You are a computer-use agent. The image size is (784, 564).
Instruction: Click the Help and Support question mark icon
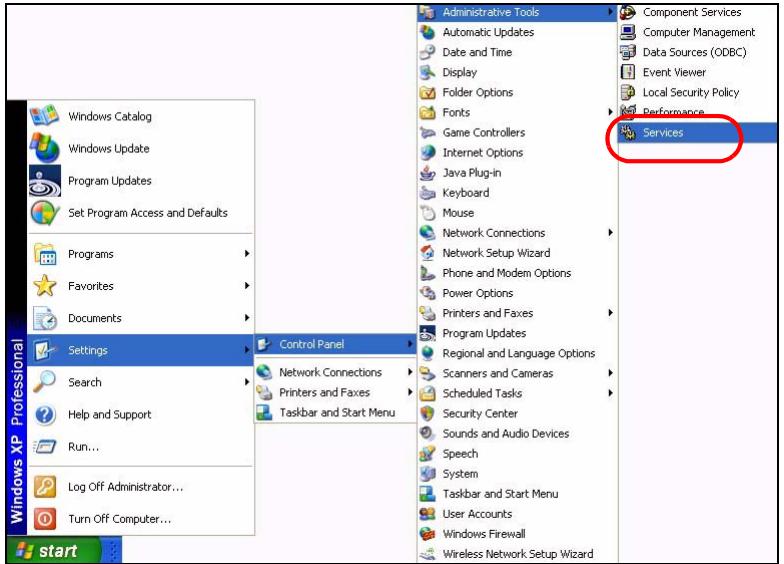tap(44, 414)
